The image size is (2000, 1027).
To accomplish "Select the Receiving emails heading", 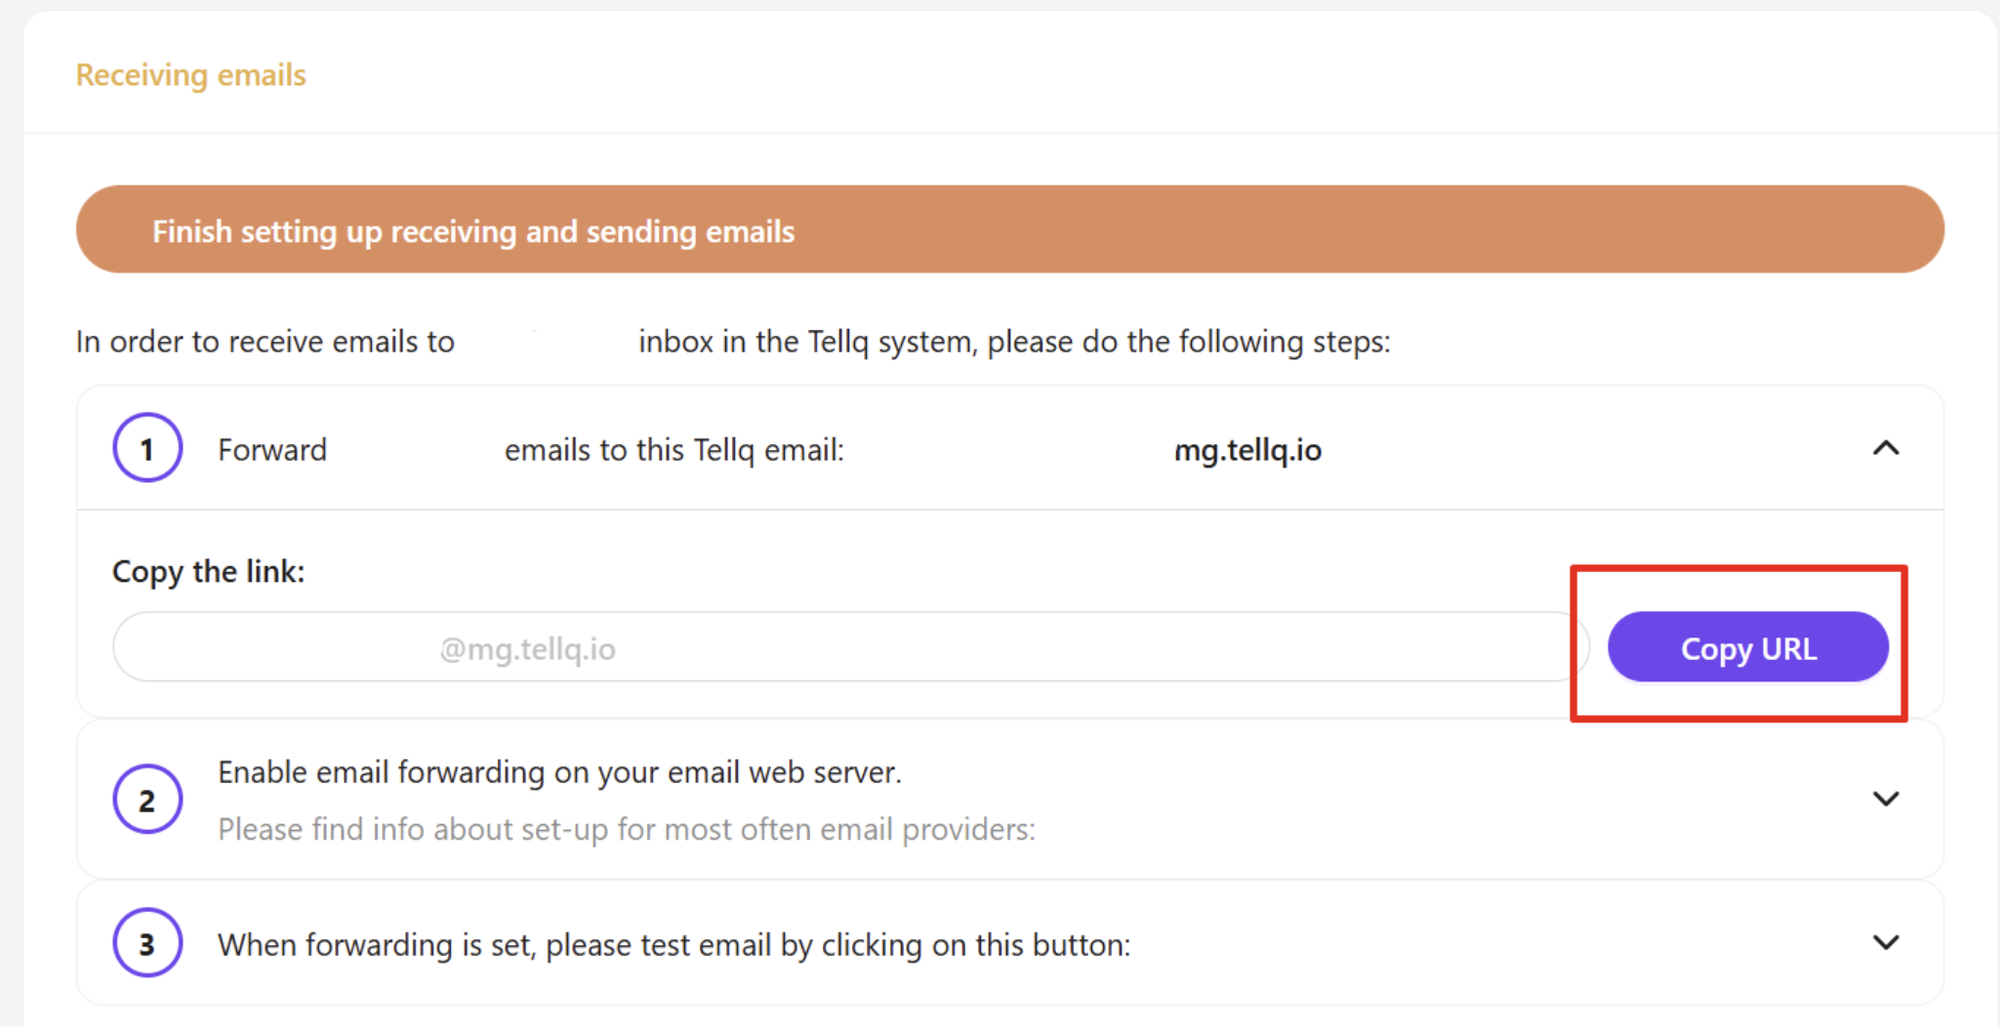I will [x=191, y=75].
